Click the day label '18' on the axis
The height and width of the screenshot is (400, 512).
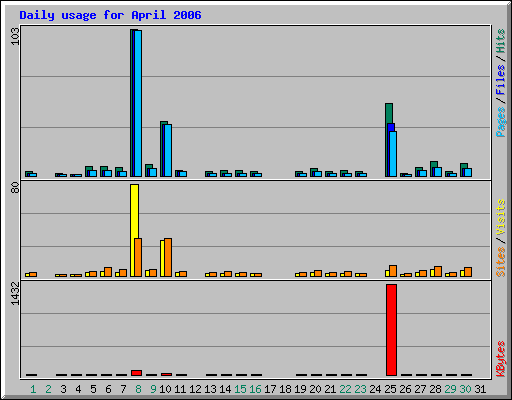click(285, 389)
